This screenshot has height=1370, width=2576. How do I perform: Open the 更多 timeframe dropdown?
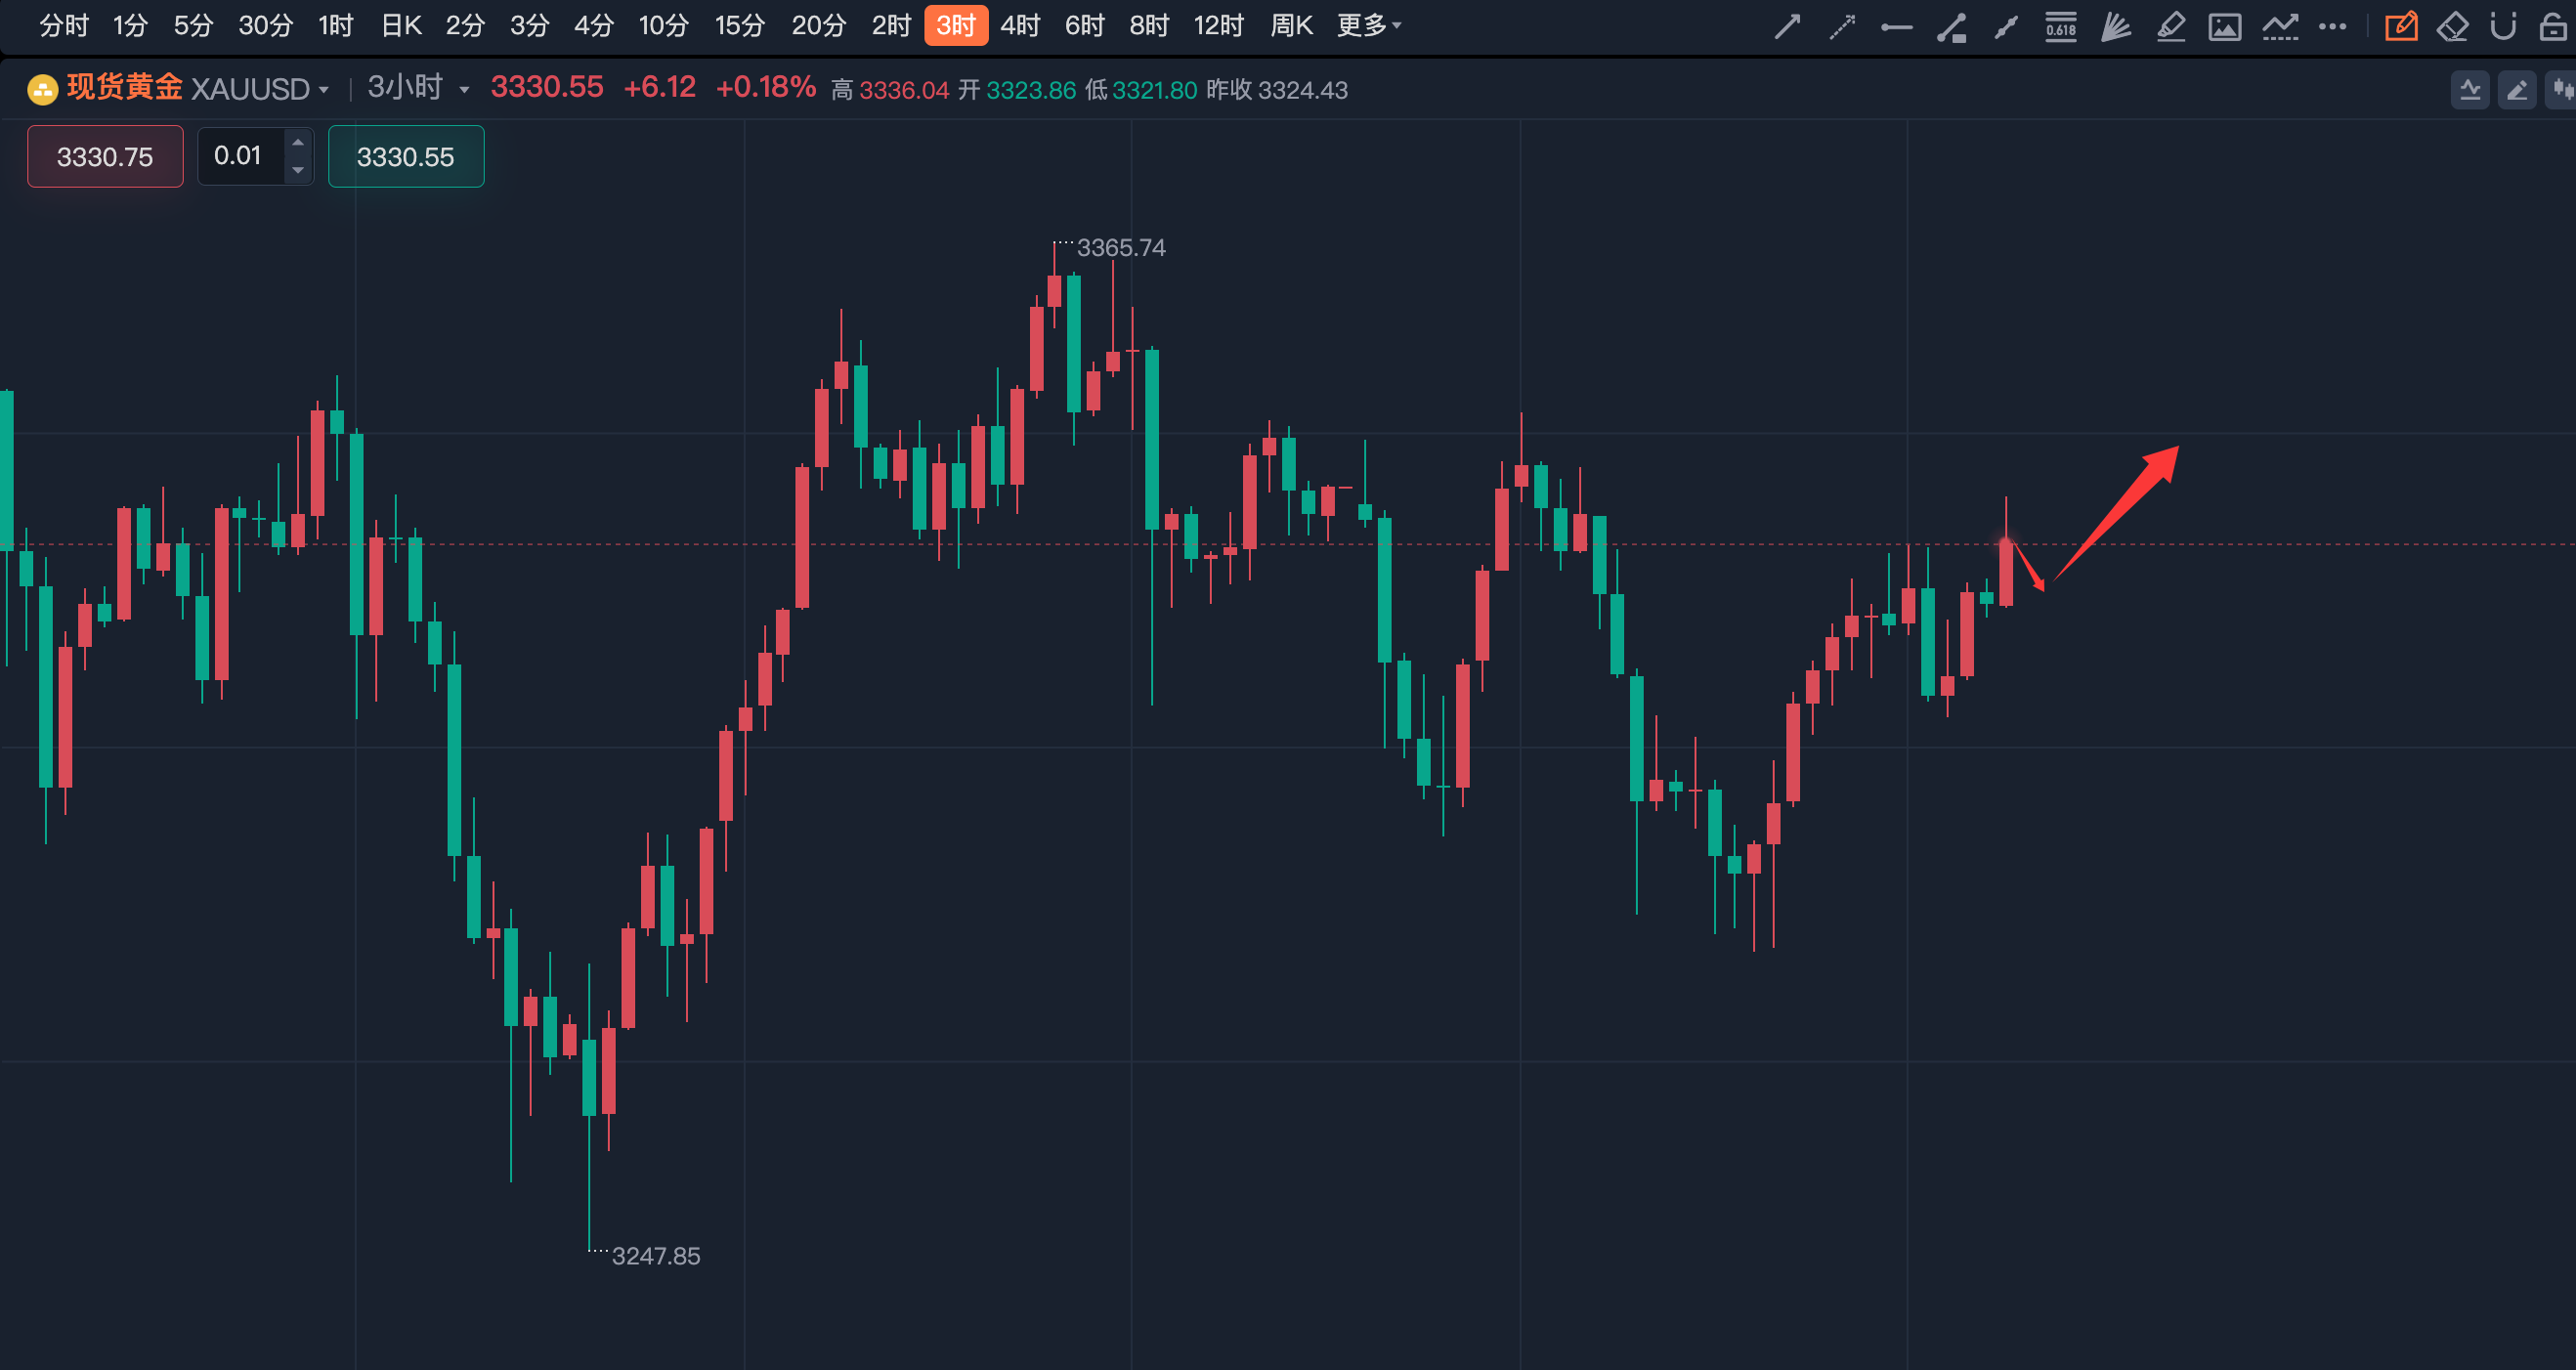pyautogui.click(x=1368, y=25)
